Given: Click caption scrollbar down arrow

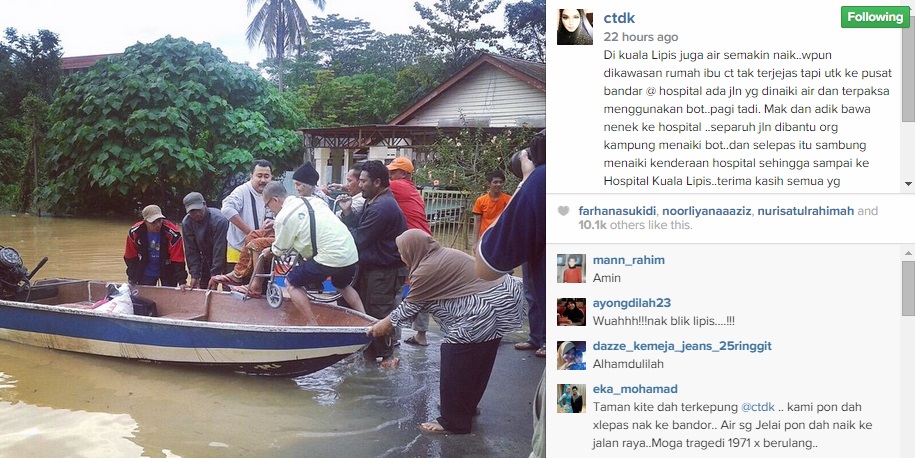Looking at the screenshot, I should 908,183.
